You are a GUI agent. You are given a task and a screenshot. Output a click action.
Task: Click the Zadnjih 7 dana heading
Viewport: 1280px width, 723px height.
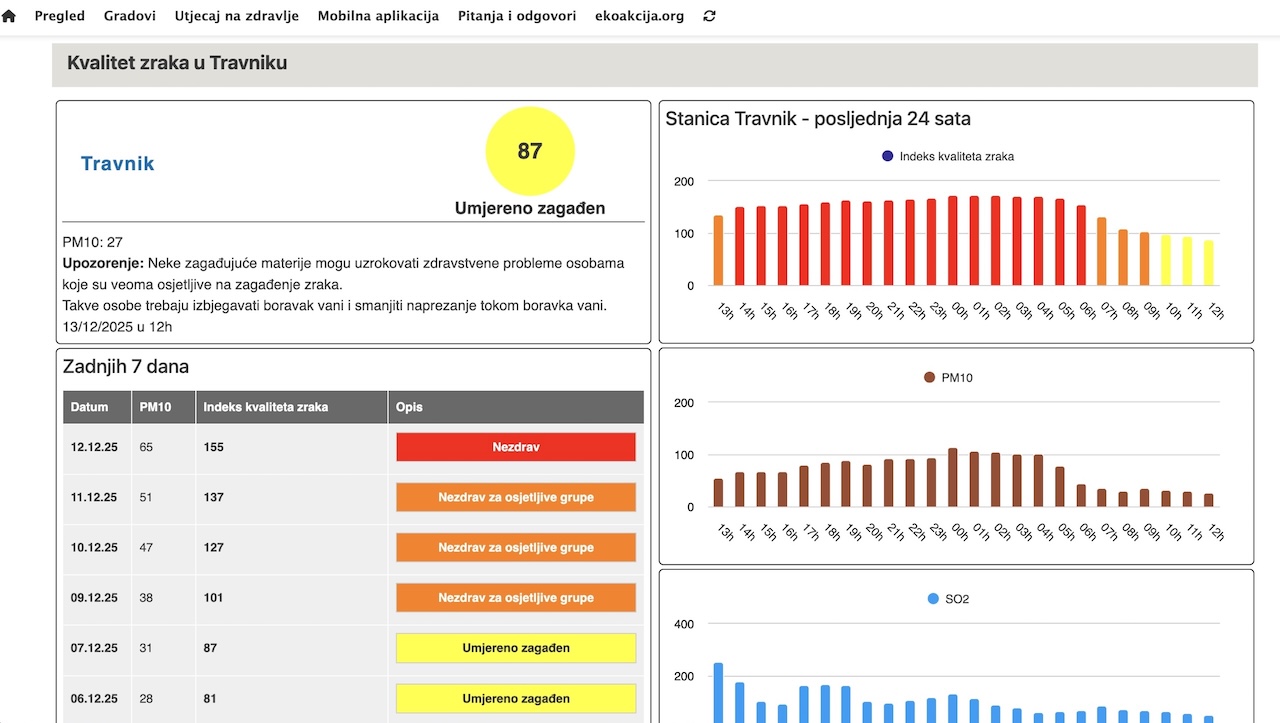pyautogui.click(x=126, y=367)
